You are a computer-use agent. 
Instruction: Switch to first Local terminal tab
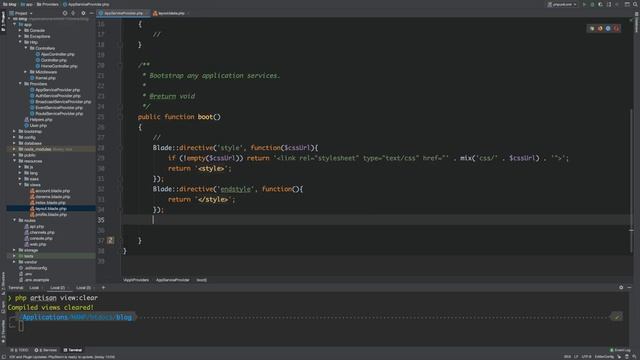[x=34, y=288]
